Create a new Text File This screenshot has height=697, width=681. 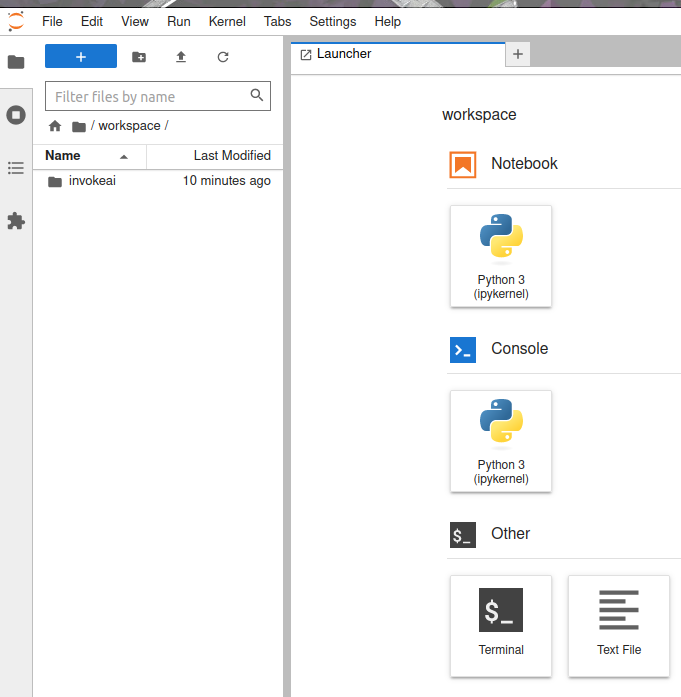618,624
